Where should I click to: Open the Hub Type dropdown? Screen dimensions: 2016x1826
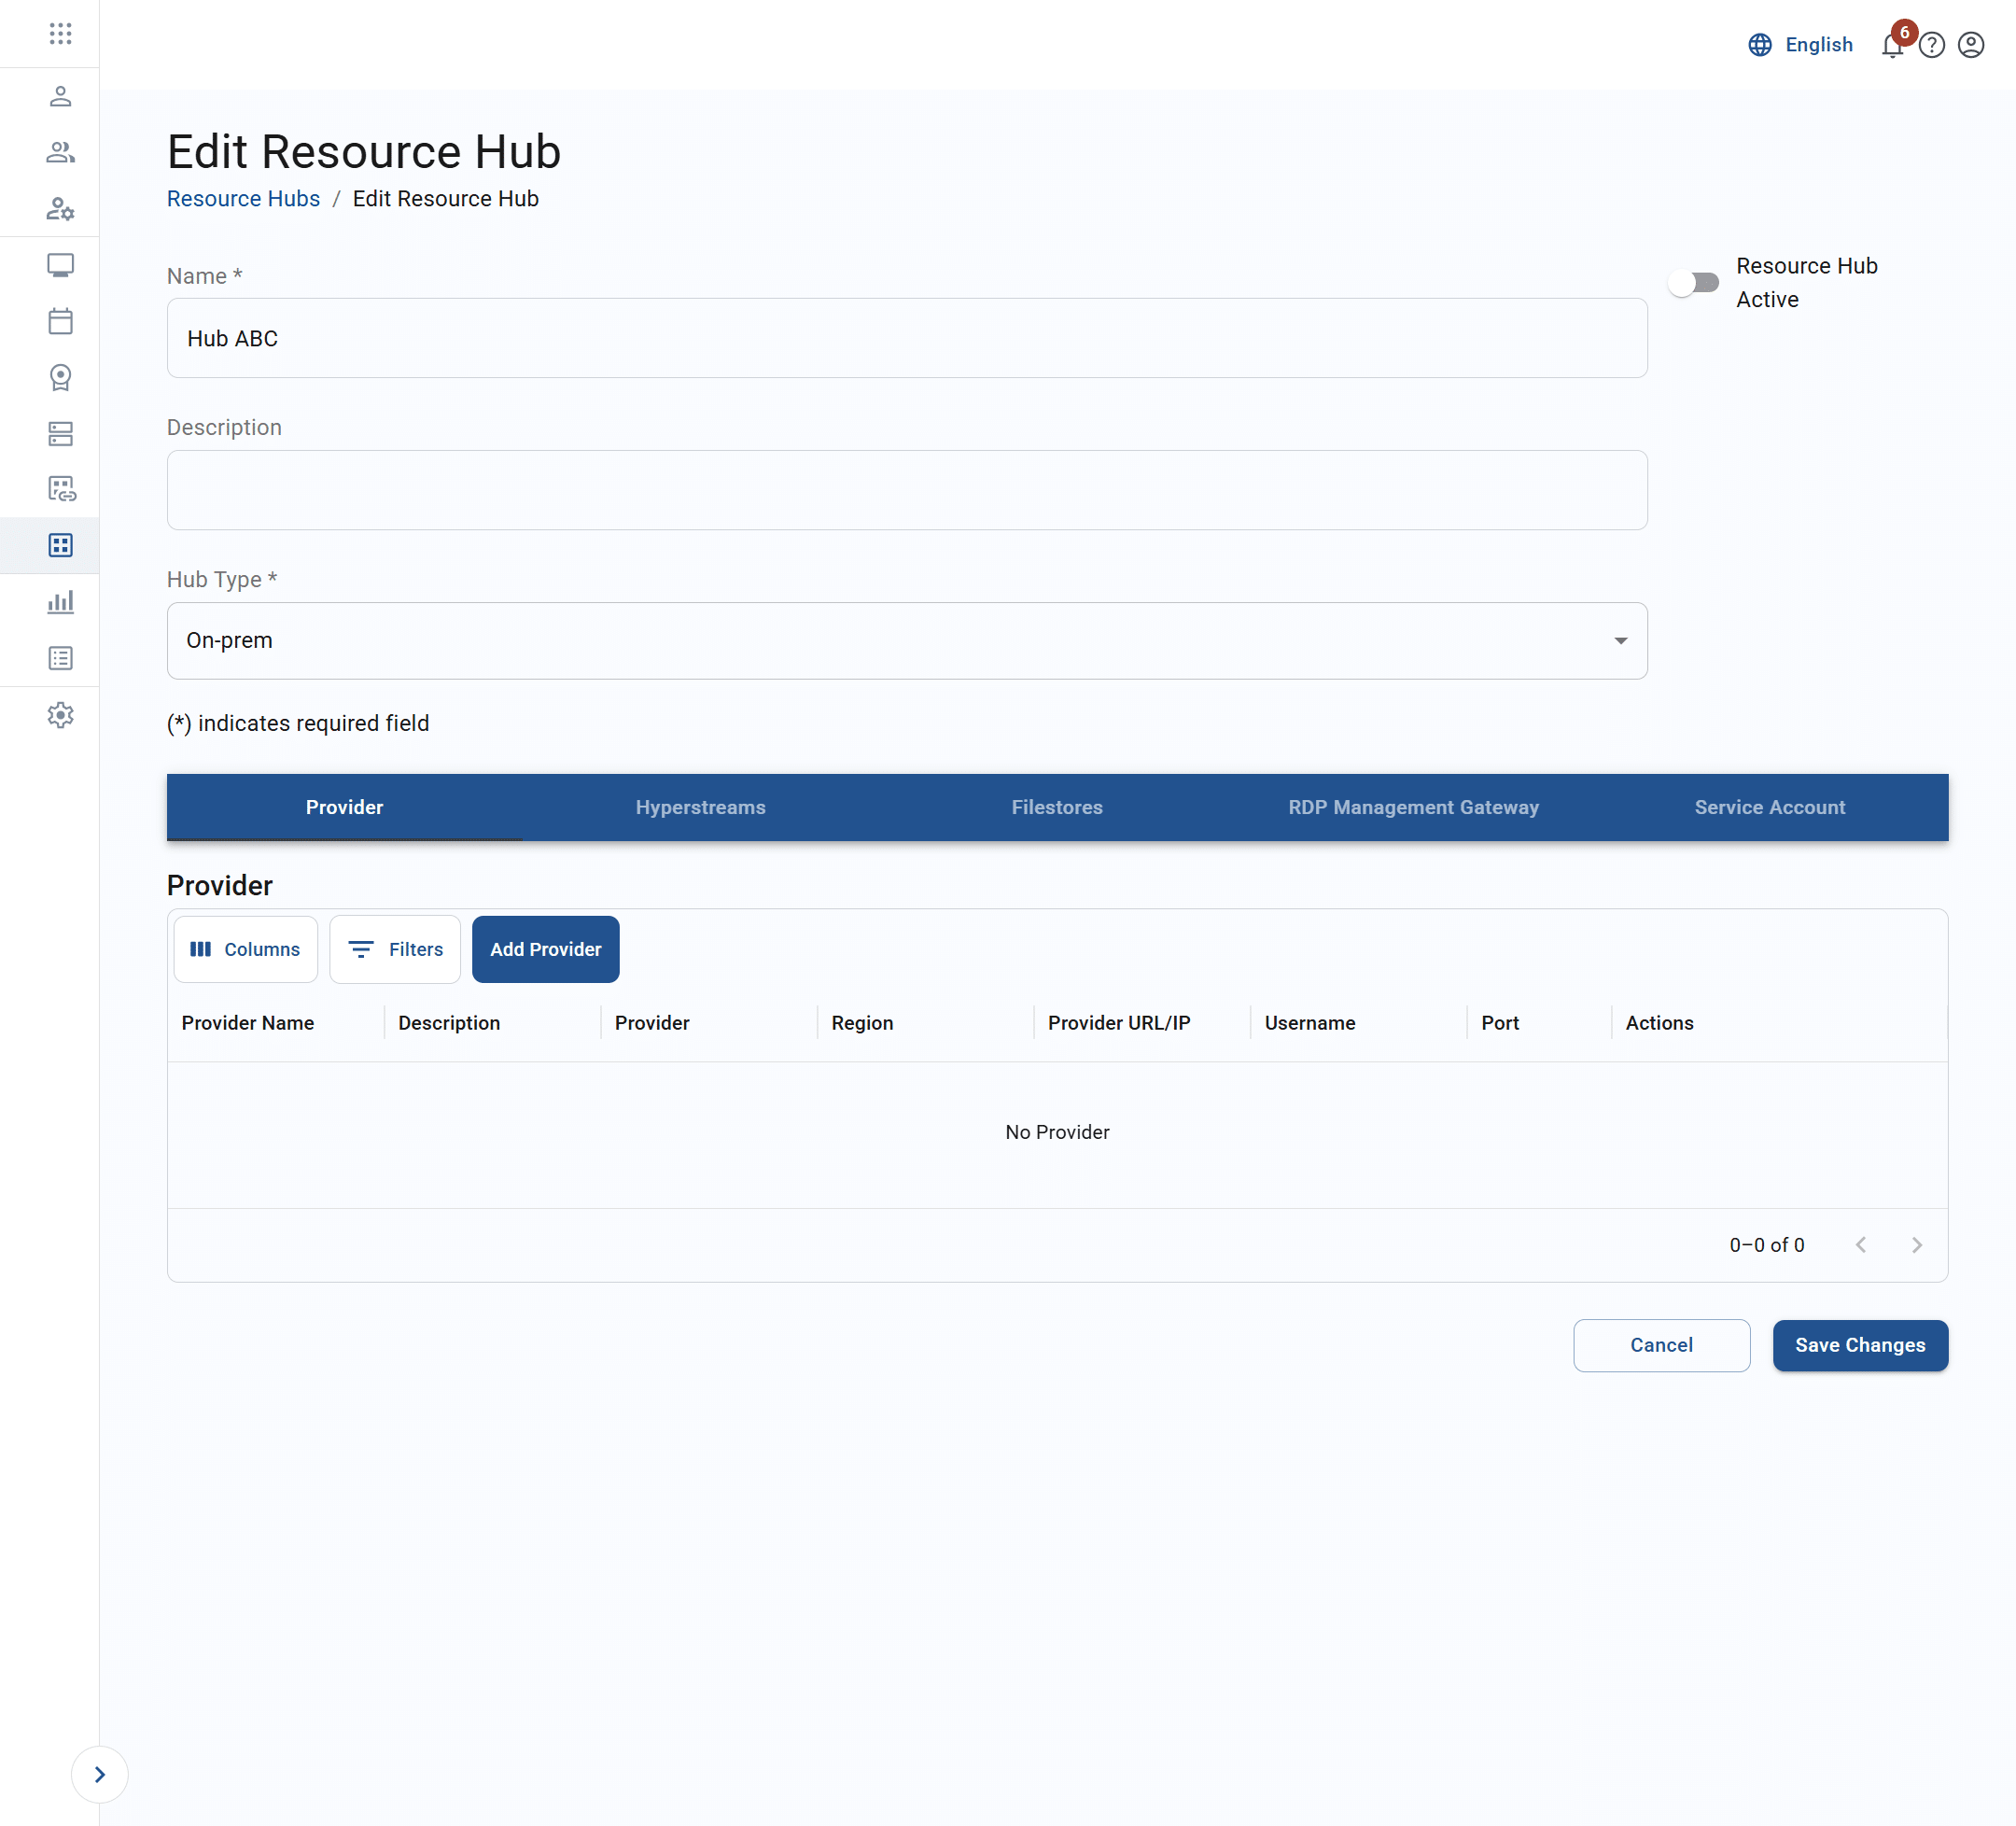tap(906, 641)
